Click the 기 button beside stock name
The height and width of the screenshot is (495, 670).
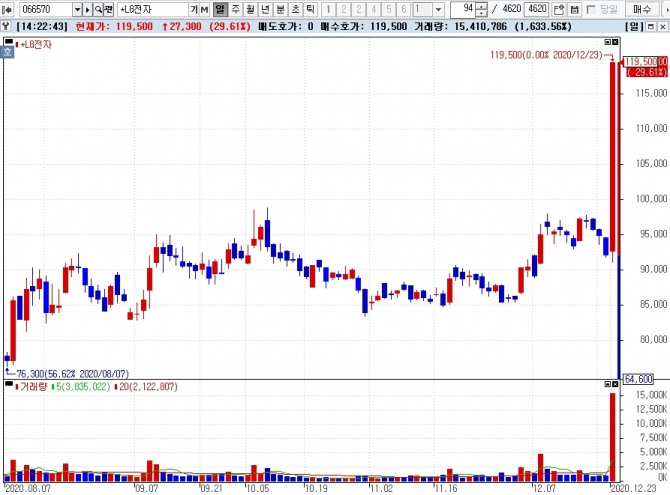(x=194, y=9)
